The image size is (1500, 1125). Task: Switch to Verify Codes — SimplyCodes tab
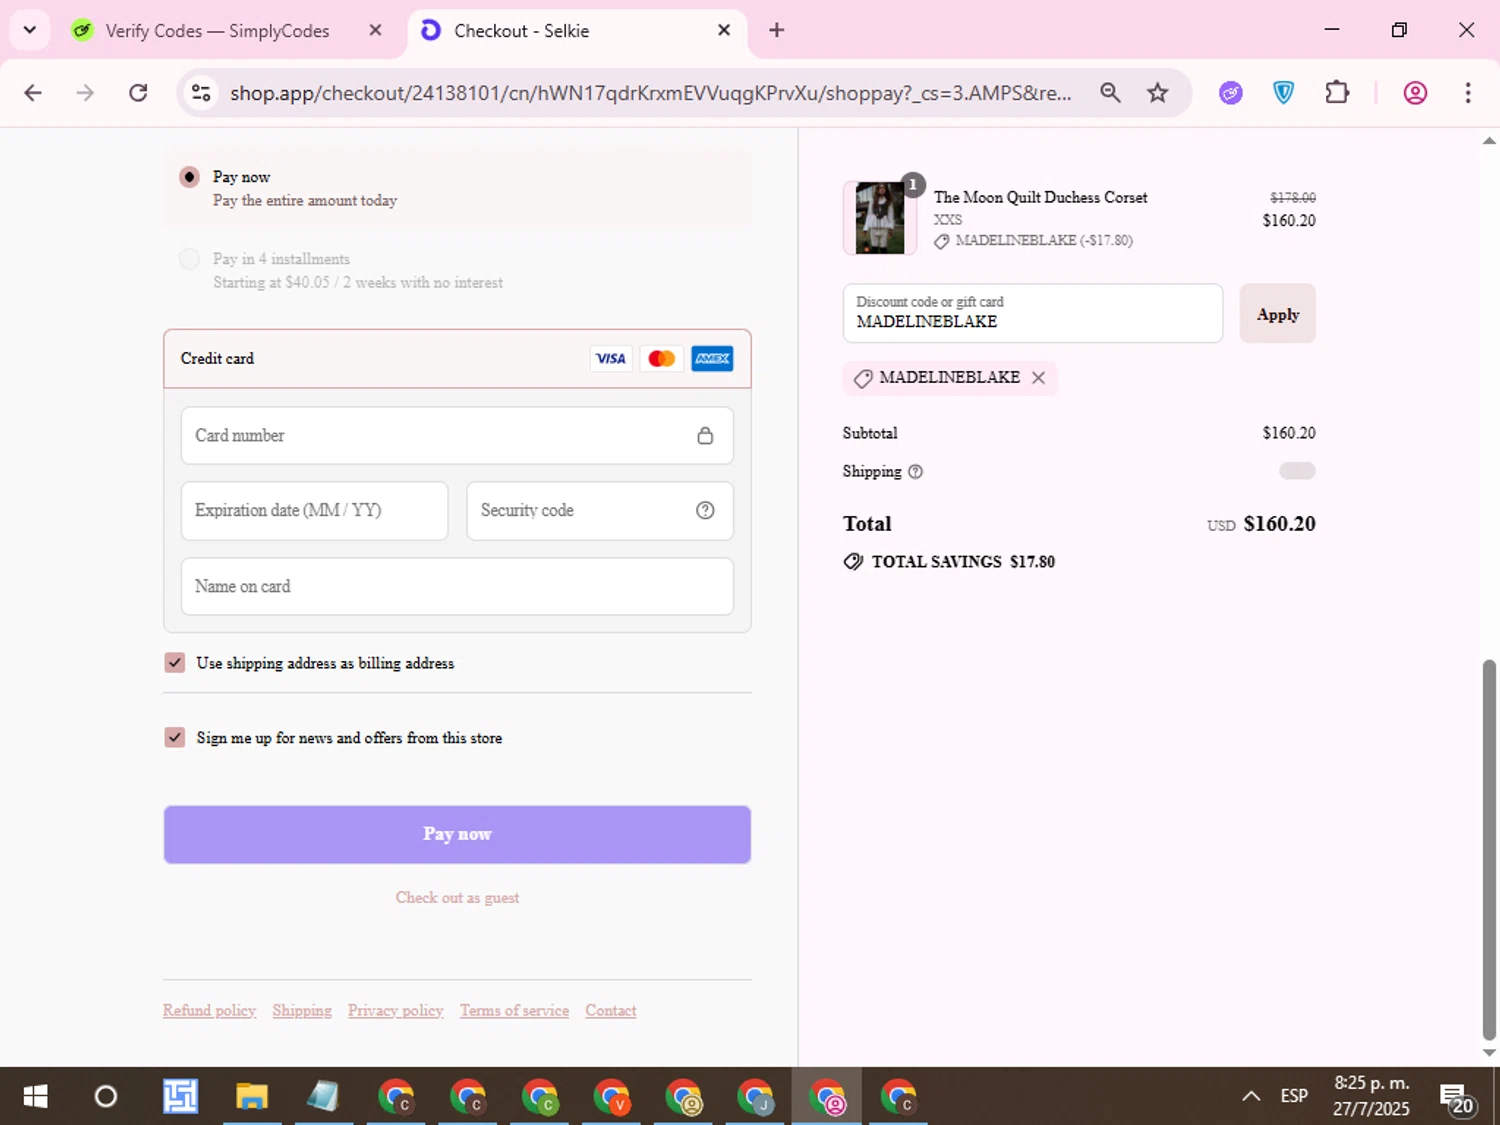(x=217, y=31)
